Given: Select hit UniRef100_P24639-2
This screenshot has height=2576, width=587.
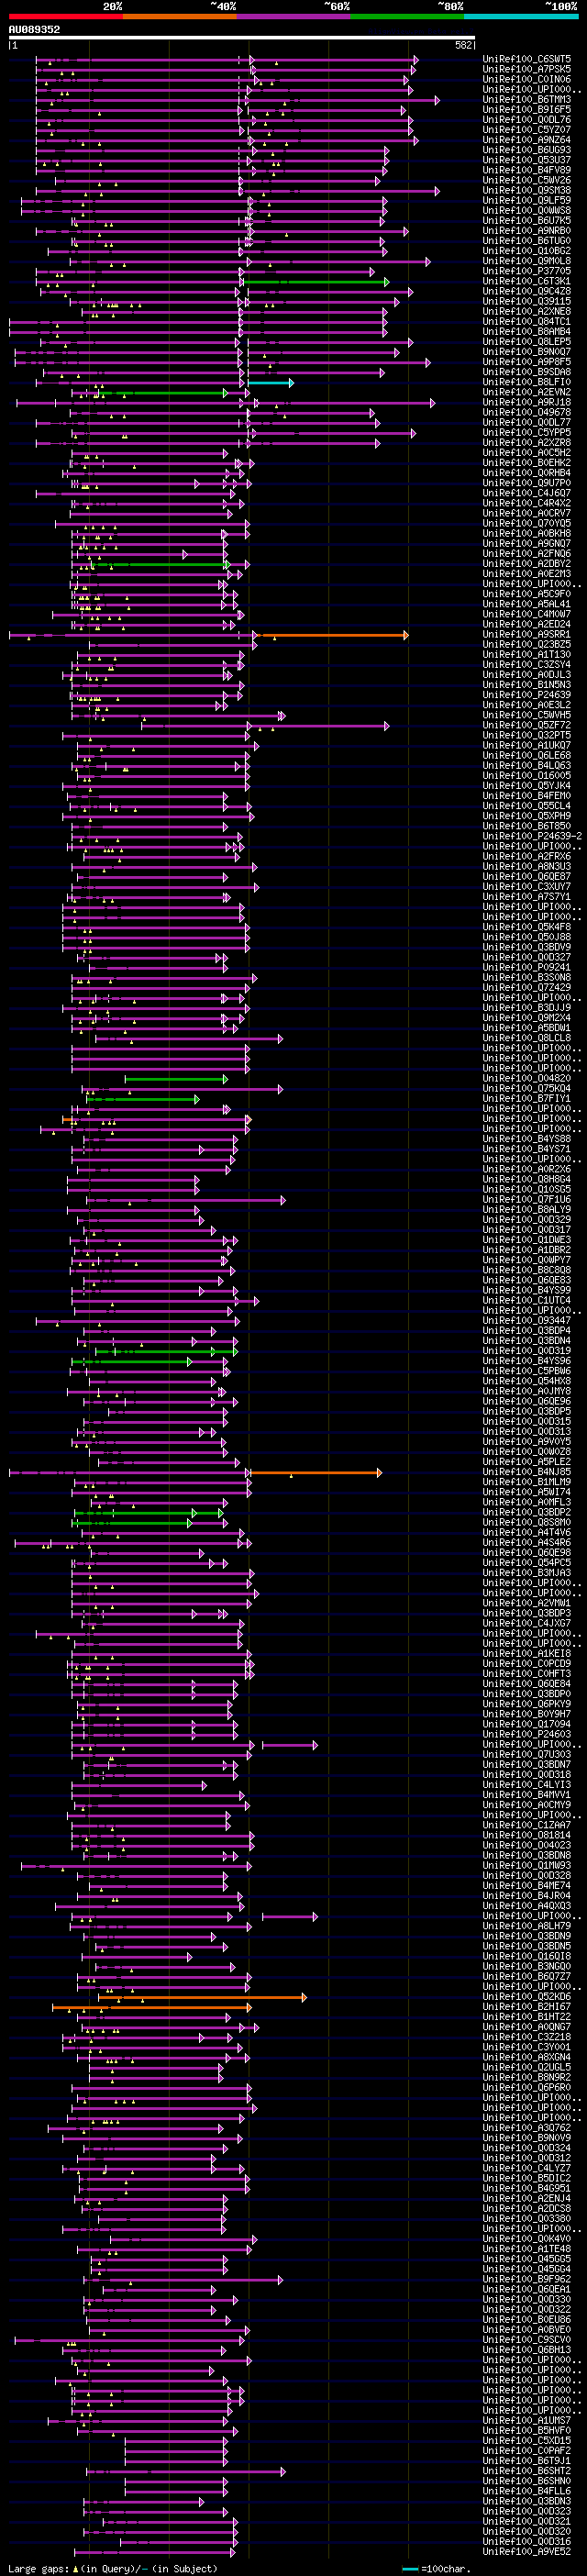Looking at the screenshot, I should [532, 836].
